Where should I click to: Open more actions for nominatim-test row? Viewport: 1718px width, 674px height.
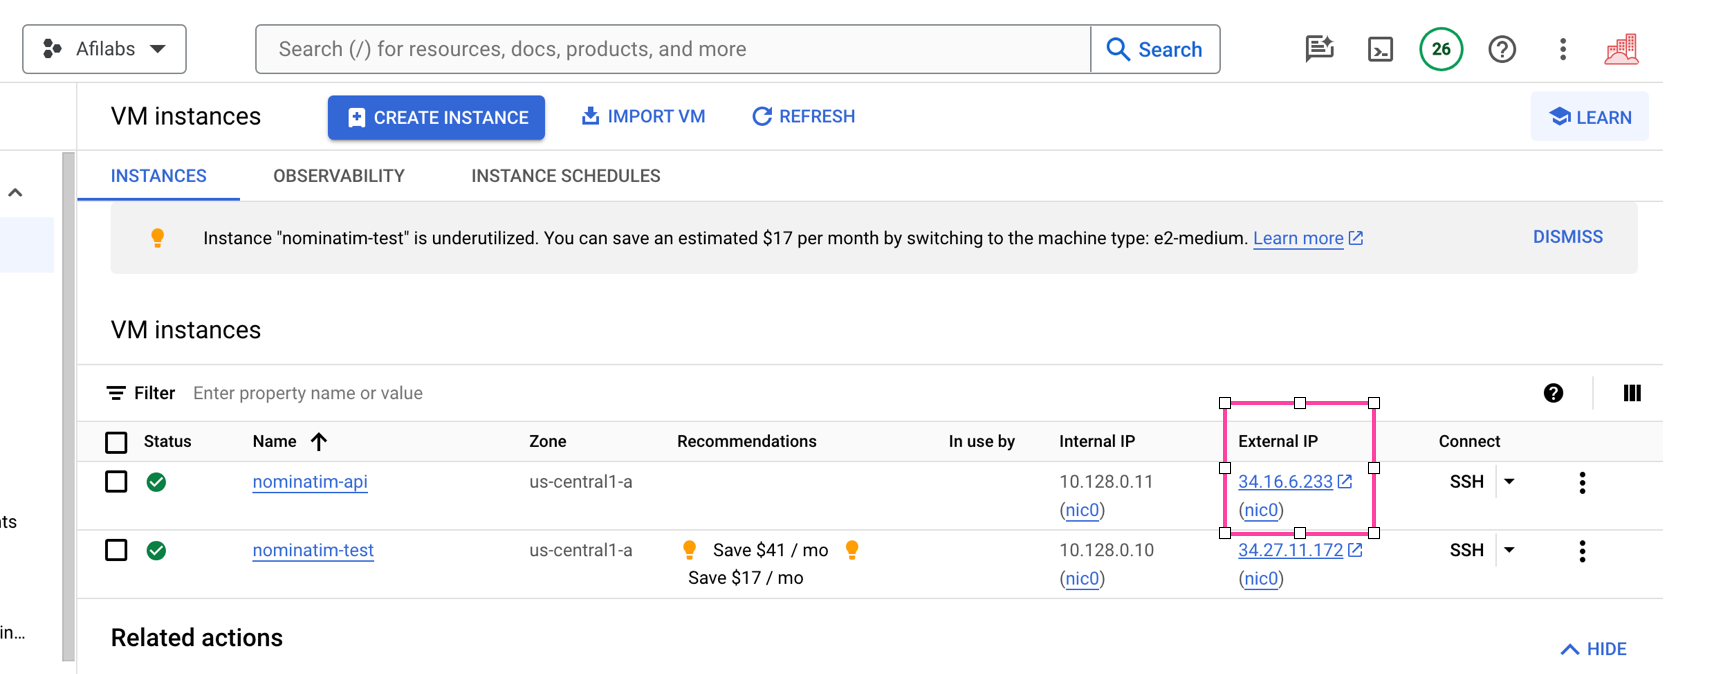[x=1581, y=551]
